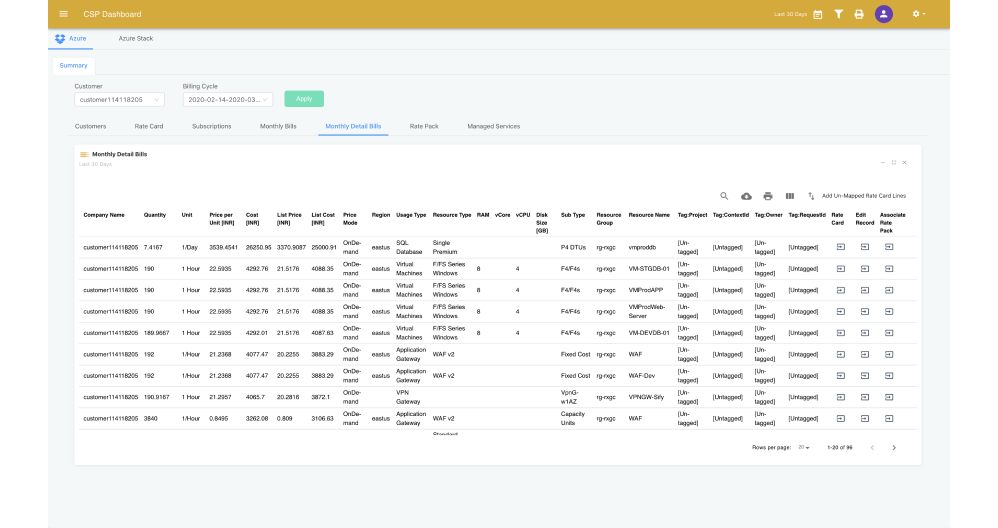Sort by Usage Type column header
This screenshot has height=528, width=998.
click(x=411, y=215)
